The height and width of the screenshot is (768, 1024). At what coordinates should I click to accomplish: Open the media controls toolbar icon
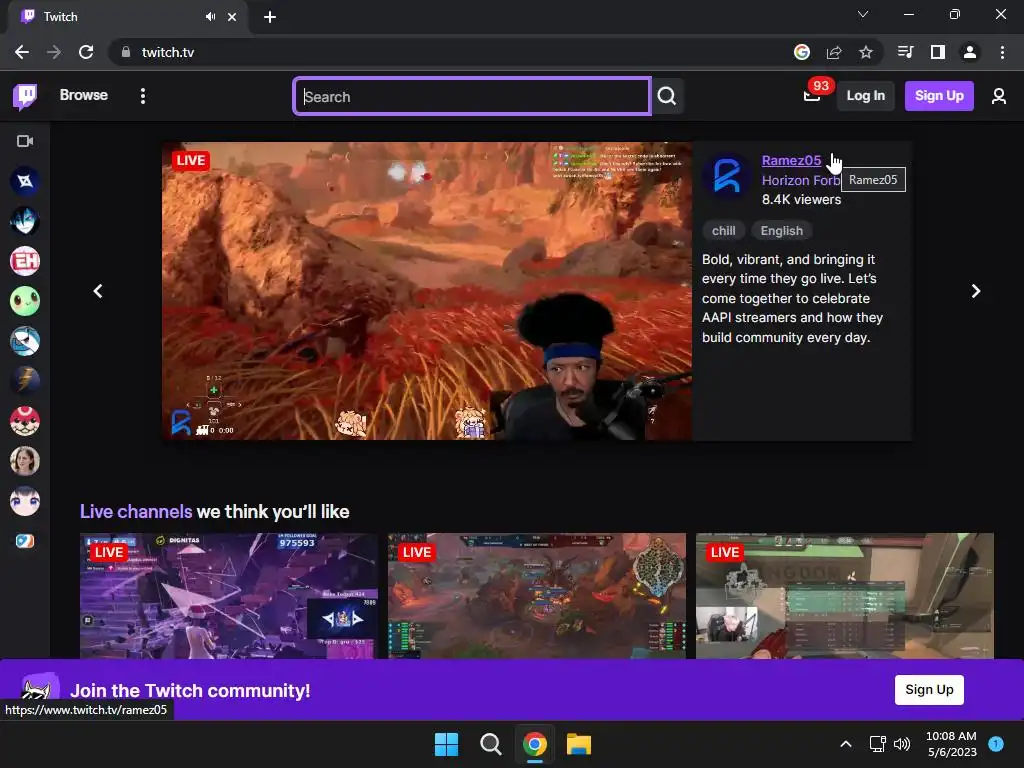(x=906, y=52)
